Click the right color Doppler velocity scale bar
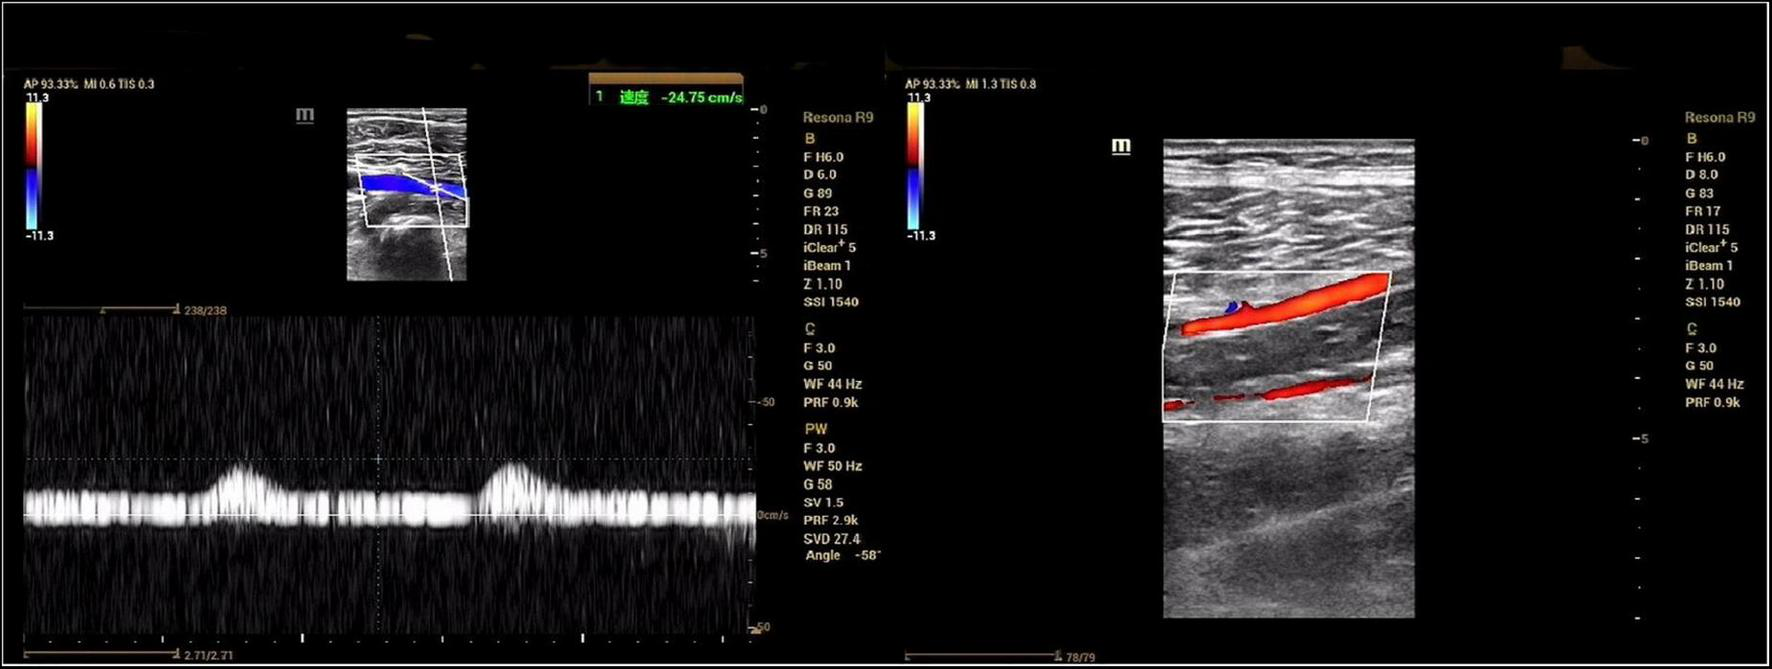The image size is (1772, 669). click(x=914, y=166)
